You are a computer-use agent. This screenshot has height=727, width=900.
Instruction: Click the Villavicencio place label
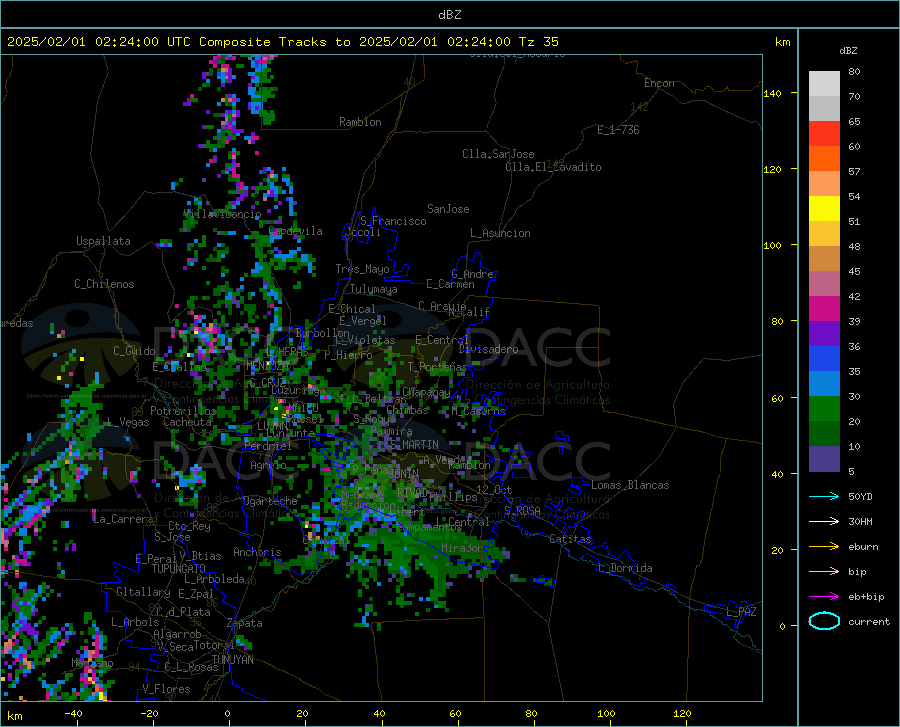(x=222, y=214)
